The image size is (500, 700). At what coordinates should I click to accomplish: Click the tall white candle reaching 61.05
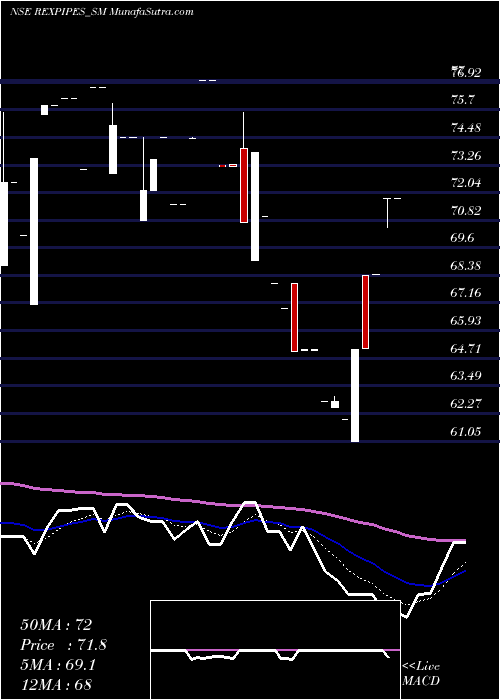355,396
